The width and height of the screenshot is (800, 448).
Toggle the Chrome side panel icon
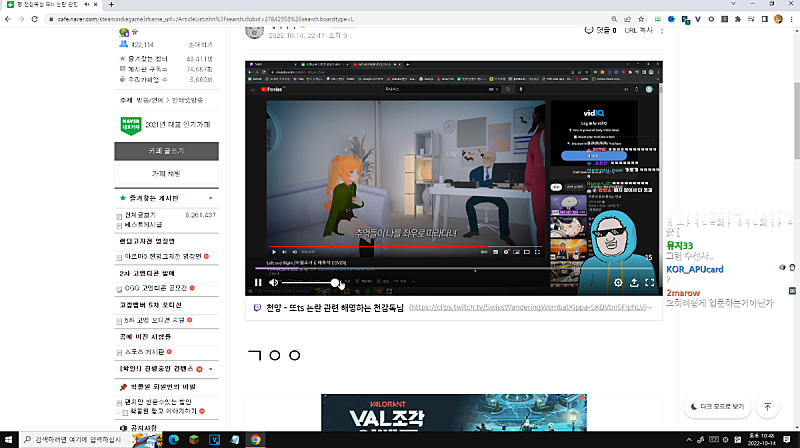click(x=764, y=19)
